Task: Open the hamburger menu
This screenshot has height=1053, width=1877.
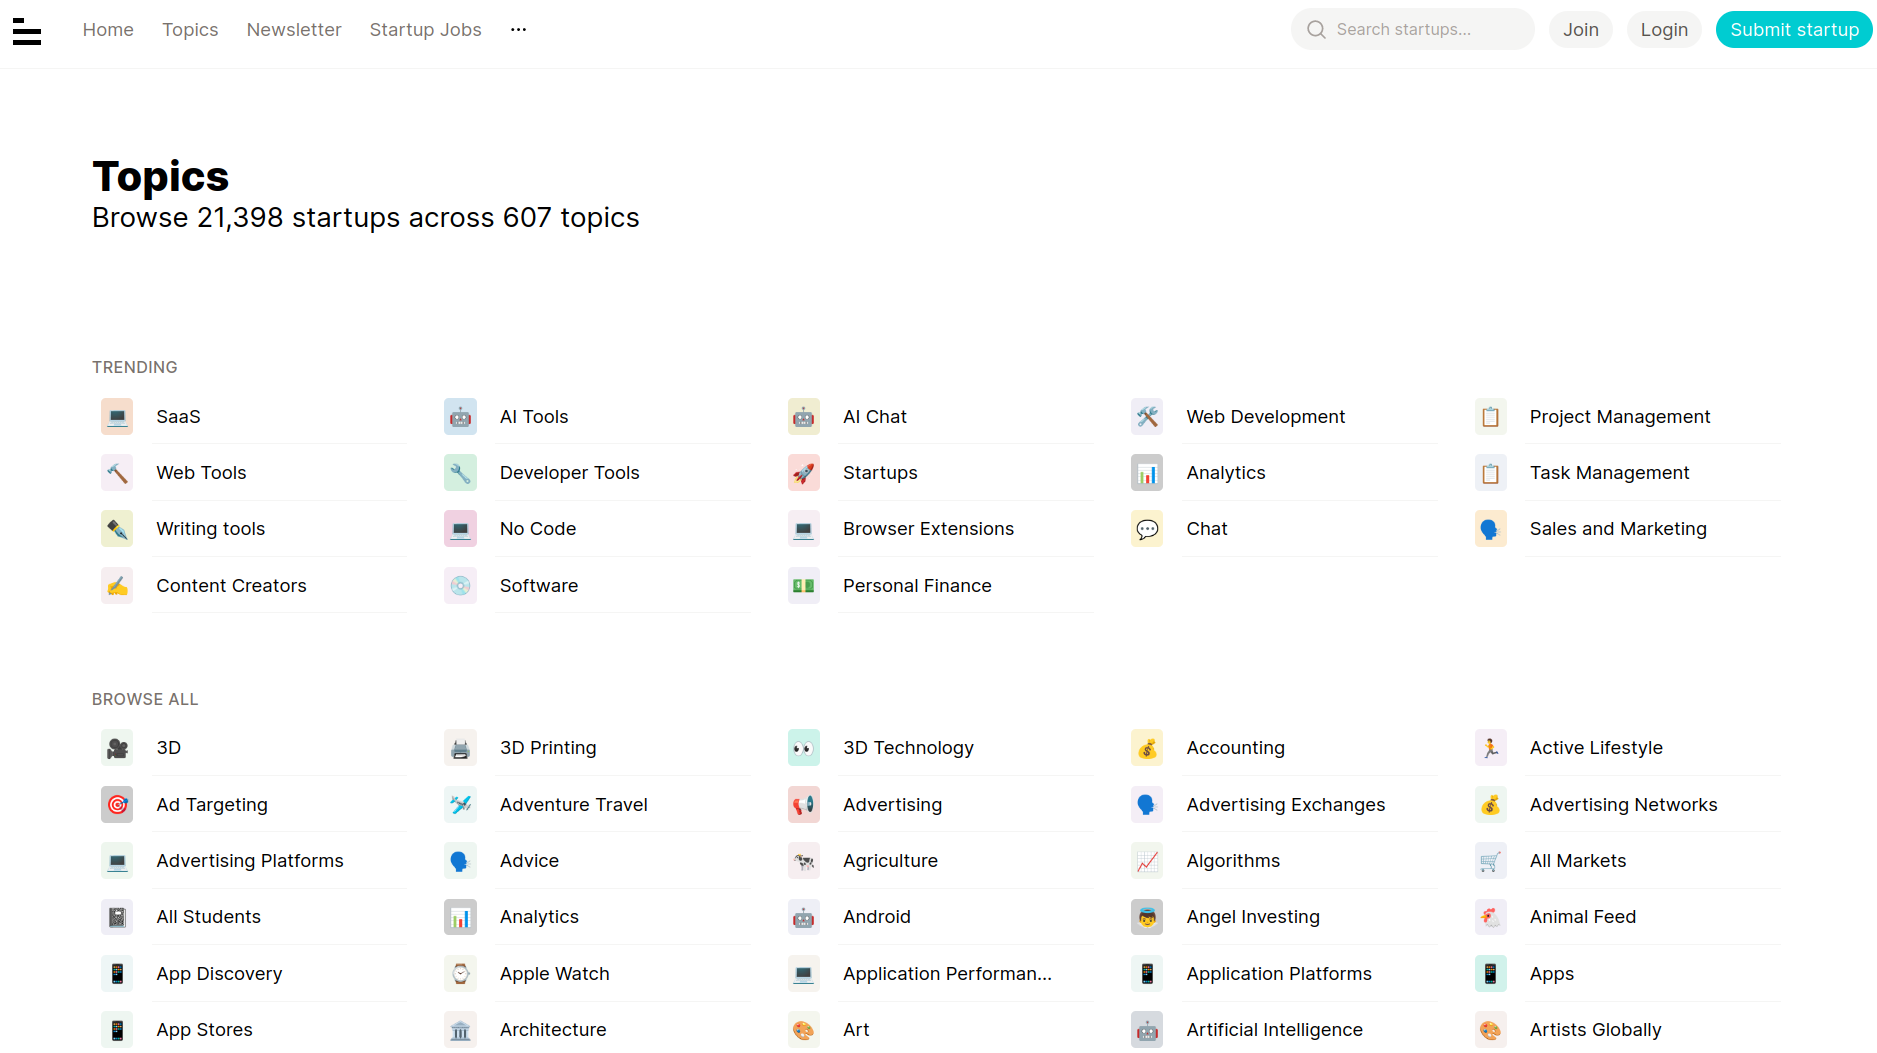Action: [27, 31]
